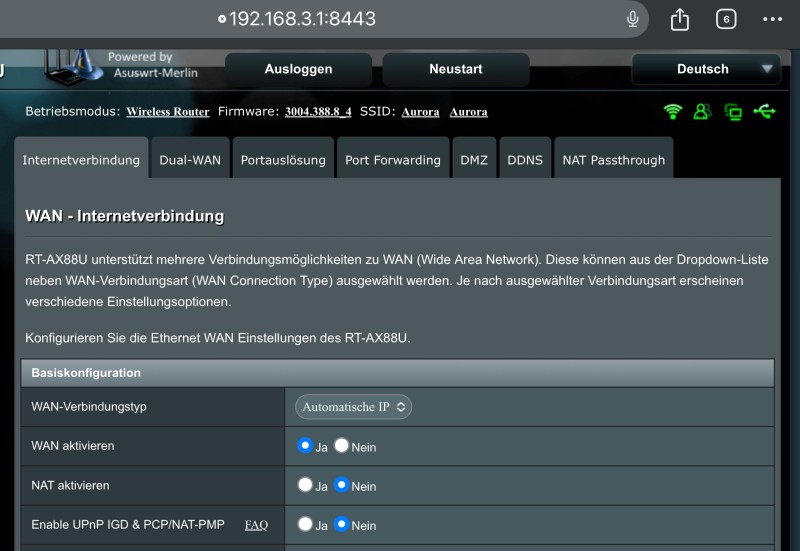Open the browser tabs counter
The width and height of the screenshot is (800, 551).
point(726,19)
